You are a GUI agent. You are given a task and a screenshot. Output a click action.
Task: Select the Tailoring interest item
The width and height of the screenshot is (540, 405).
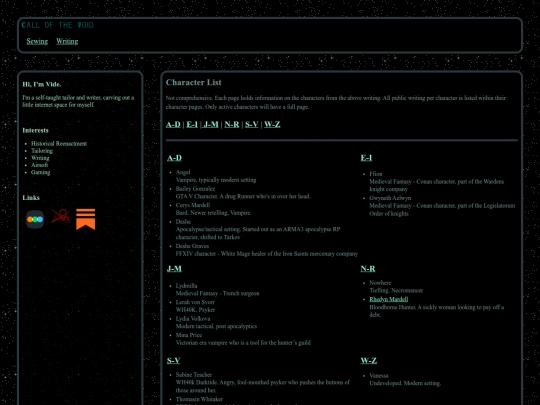coord(42,151)
